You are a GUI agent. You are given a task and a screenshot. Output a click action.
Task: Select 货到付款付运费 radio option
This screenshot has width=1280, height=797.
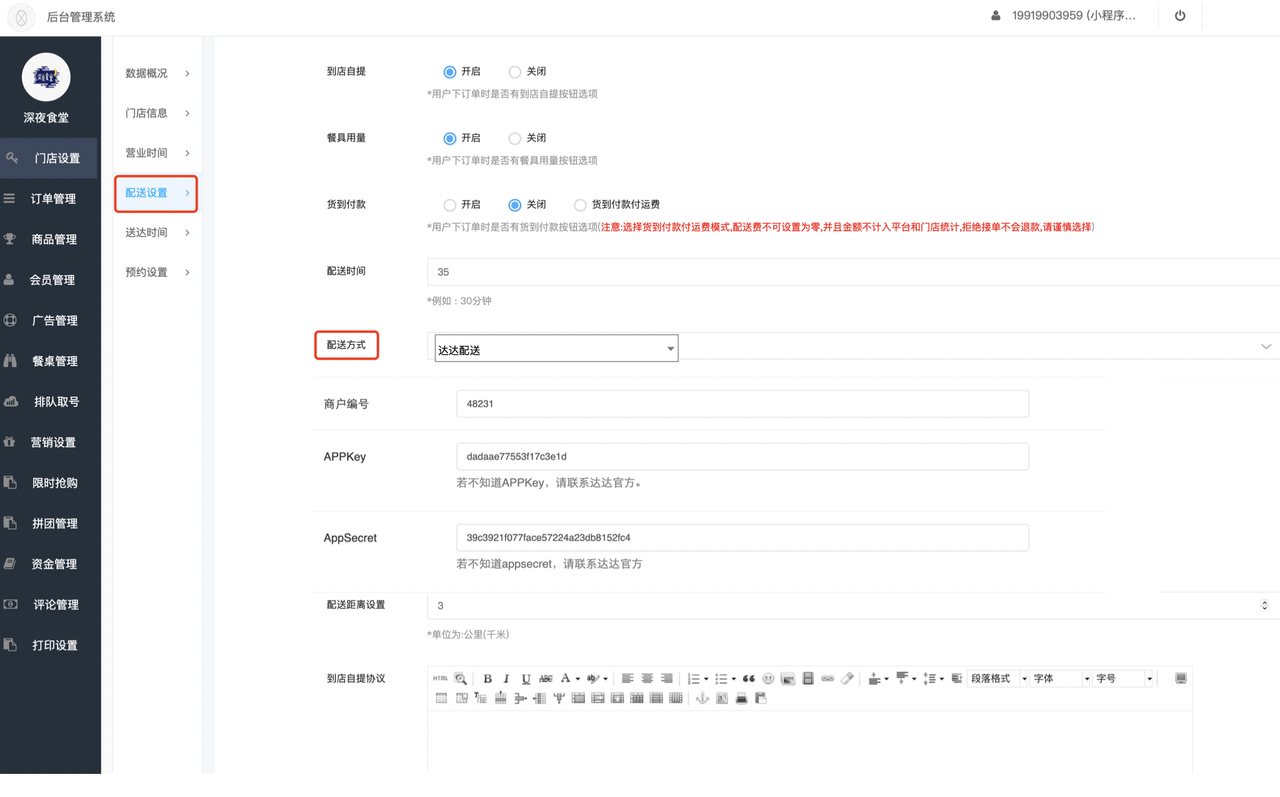[x=579, y=205]
